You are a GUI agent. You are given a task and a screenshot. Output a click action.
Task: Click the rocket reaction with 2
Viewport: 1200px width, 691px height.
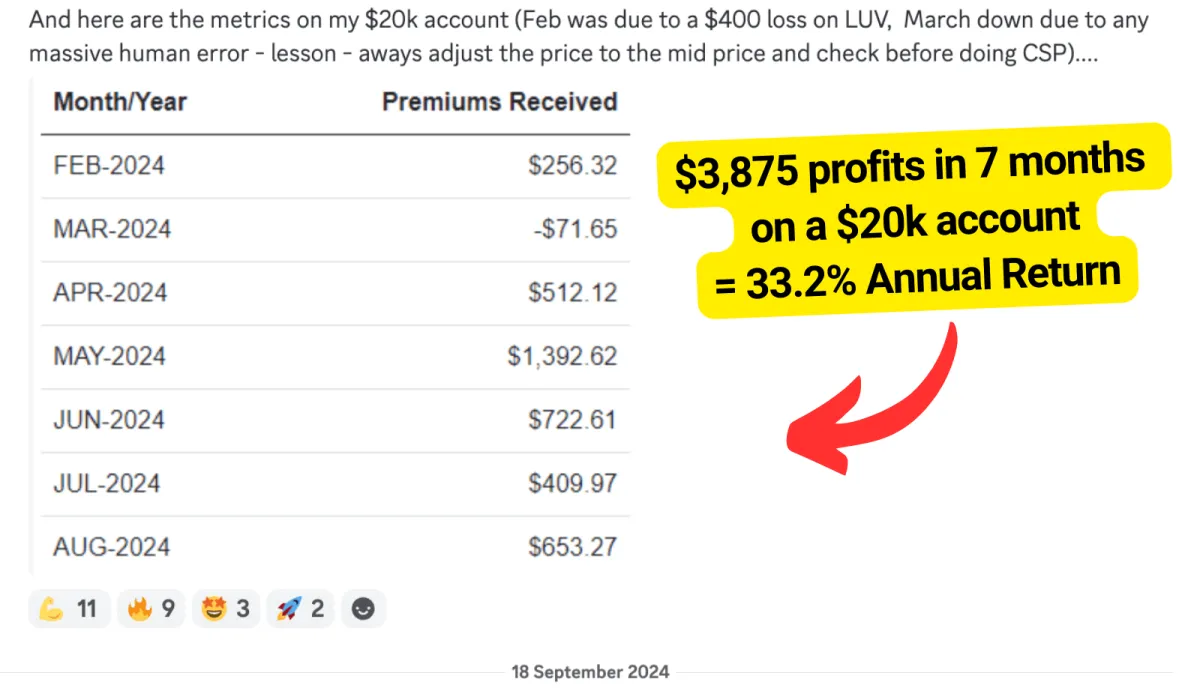coord(300,608)
